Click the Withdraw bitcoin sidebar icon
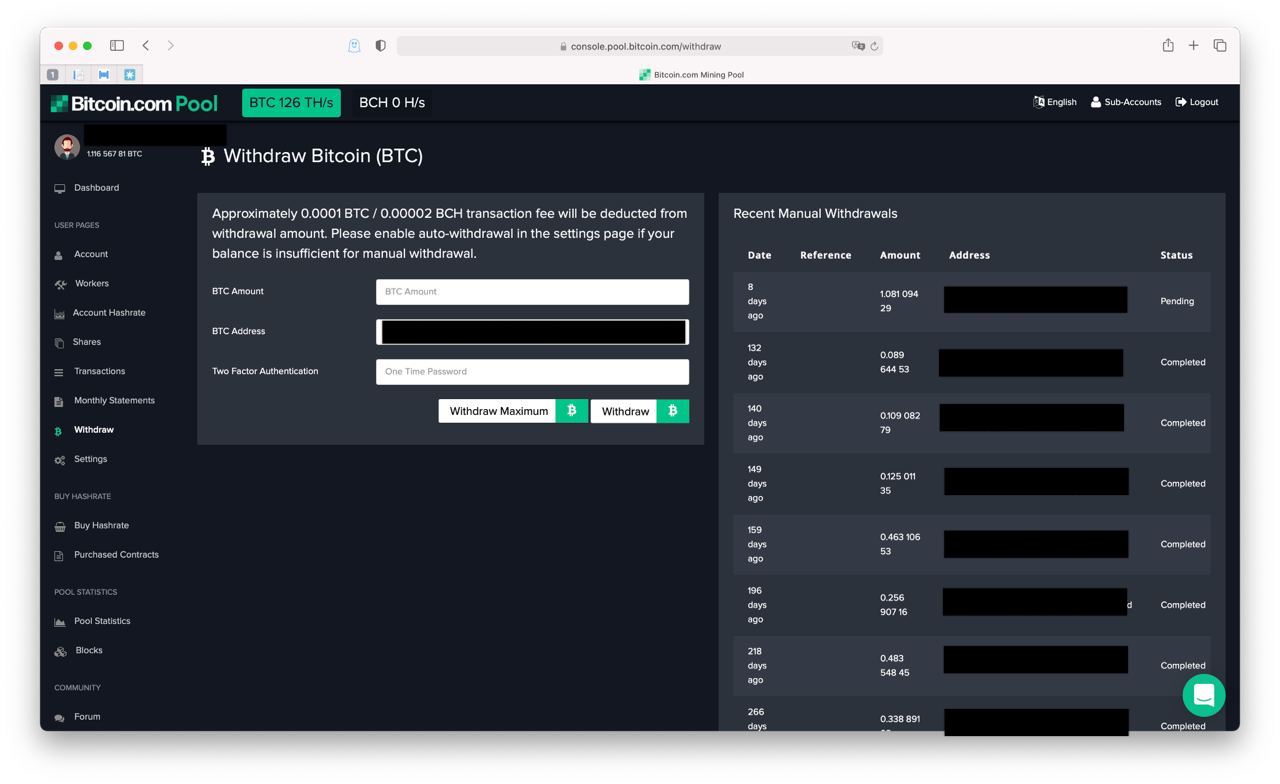The height and width of the screenshot is (784, 1280). click(58, 431)
